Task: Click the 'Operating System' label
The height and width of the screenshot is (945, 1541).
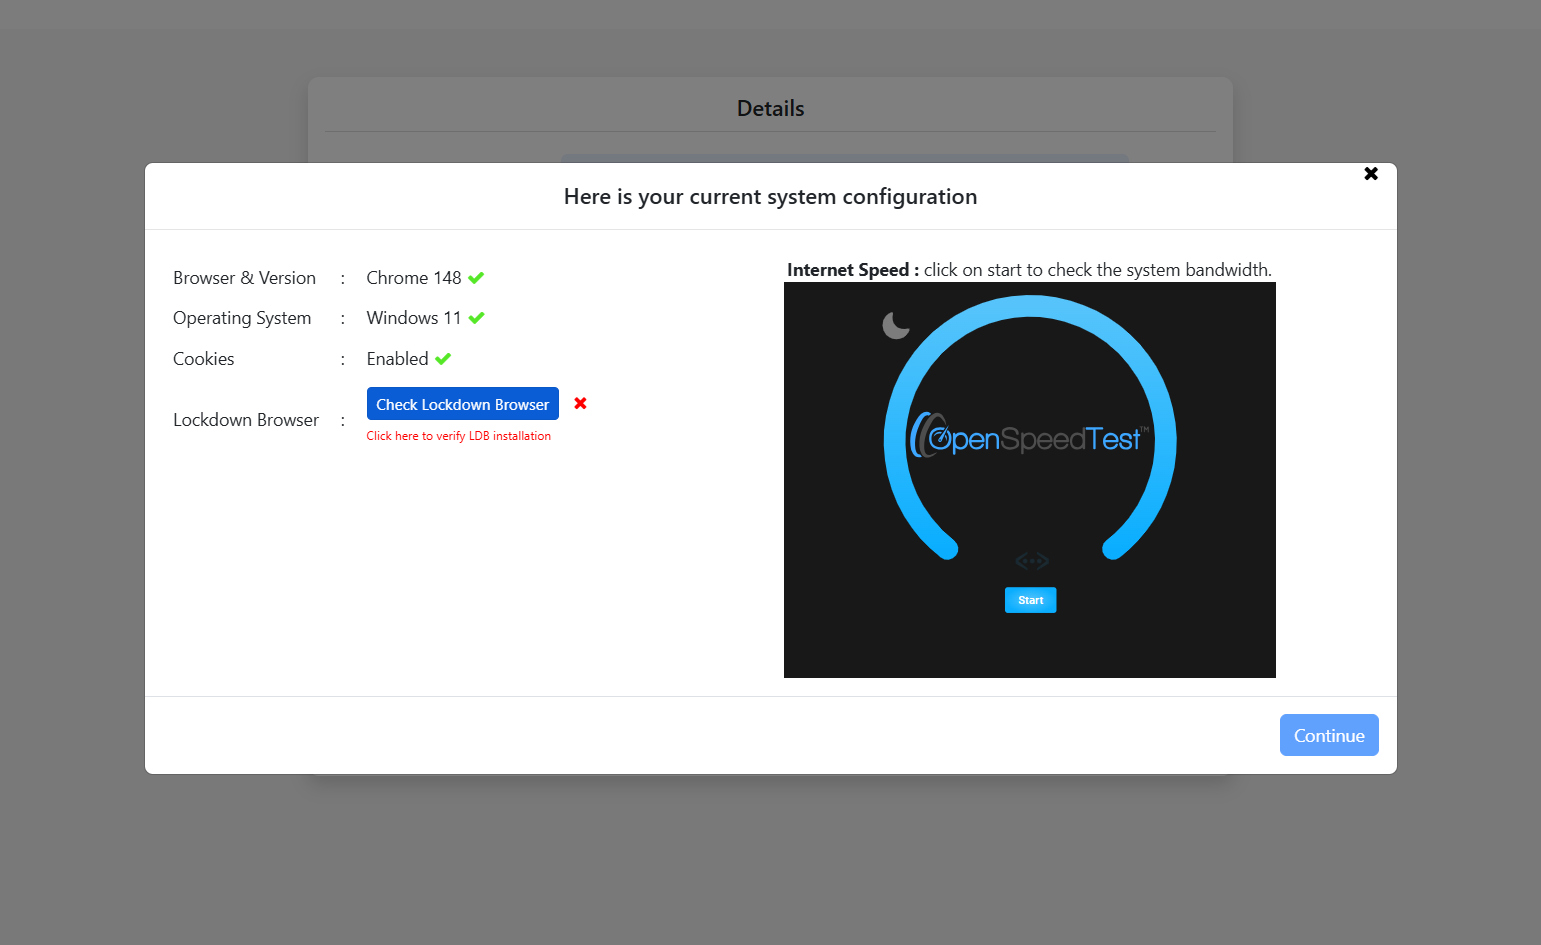Action: point(242,318)
